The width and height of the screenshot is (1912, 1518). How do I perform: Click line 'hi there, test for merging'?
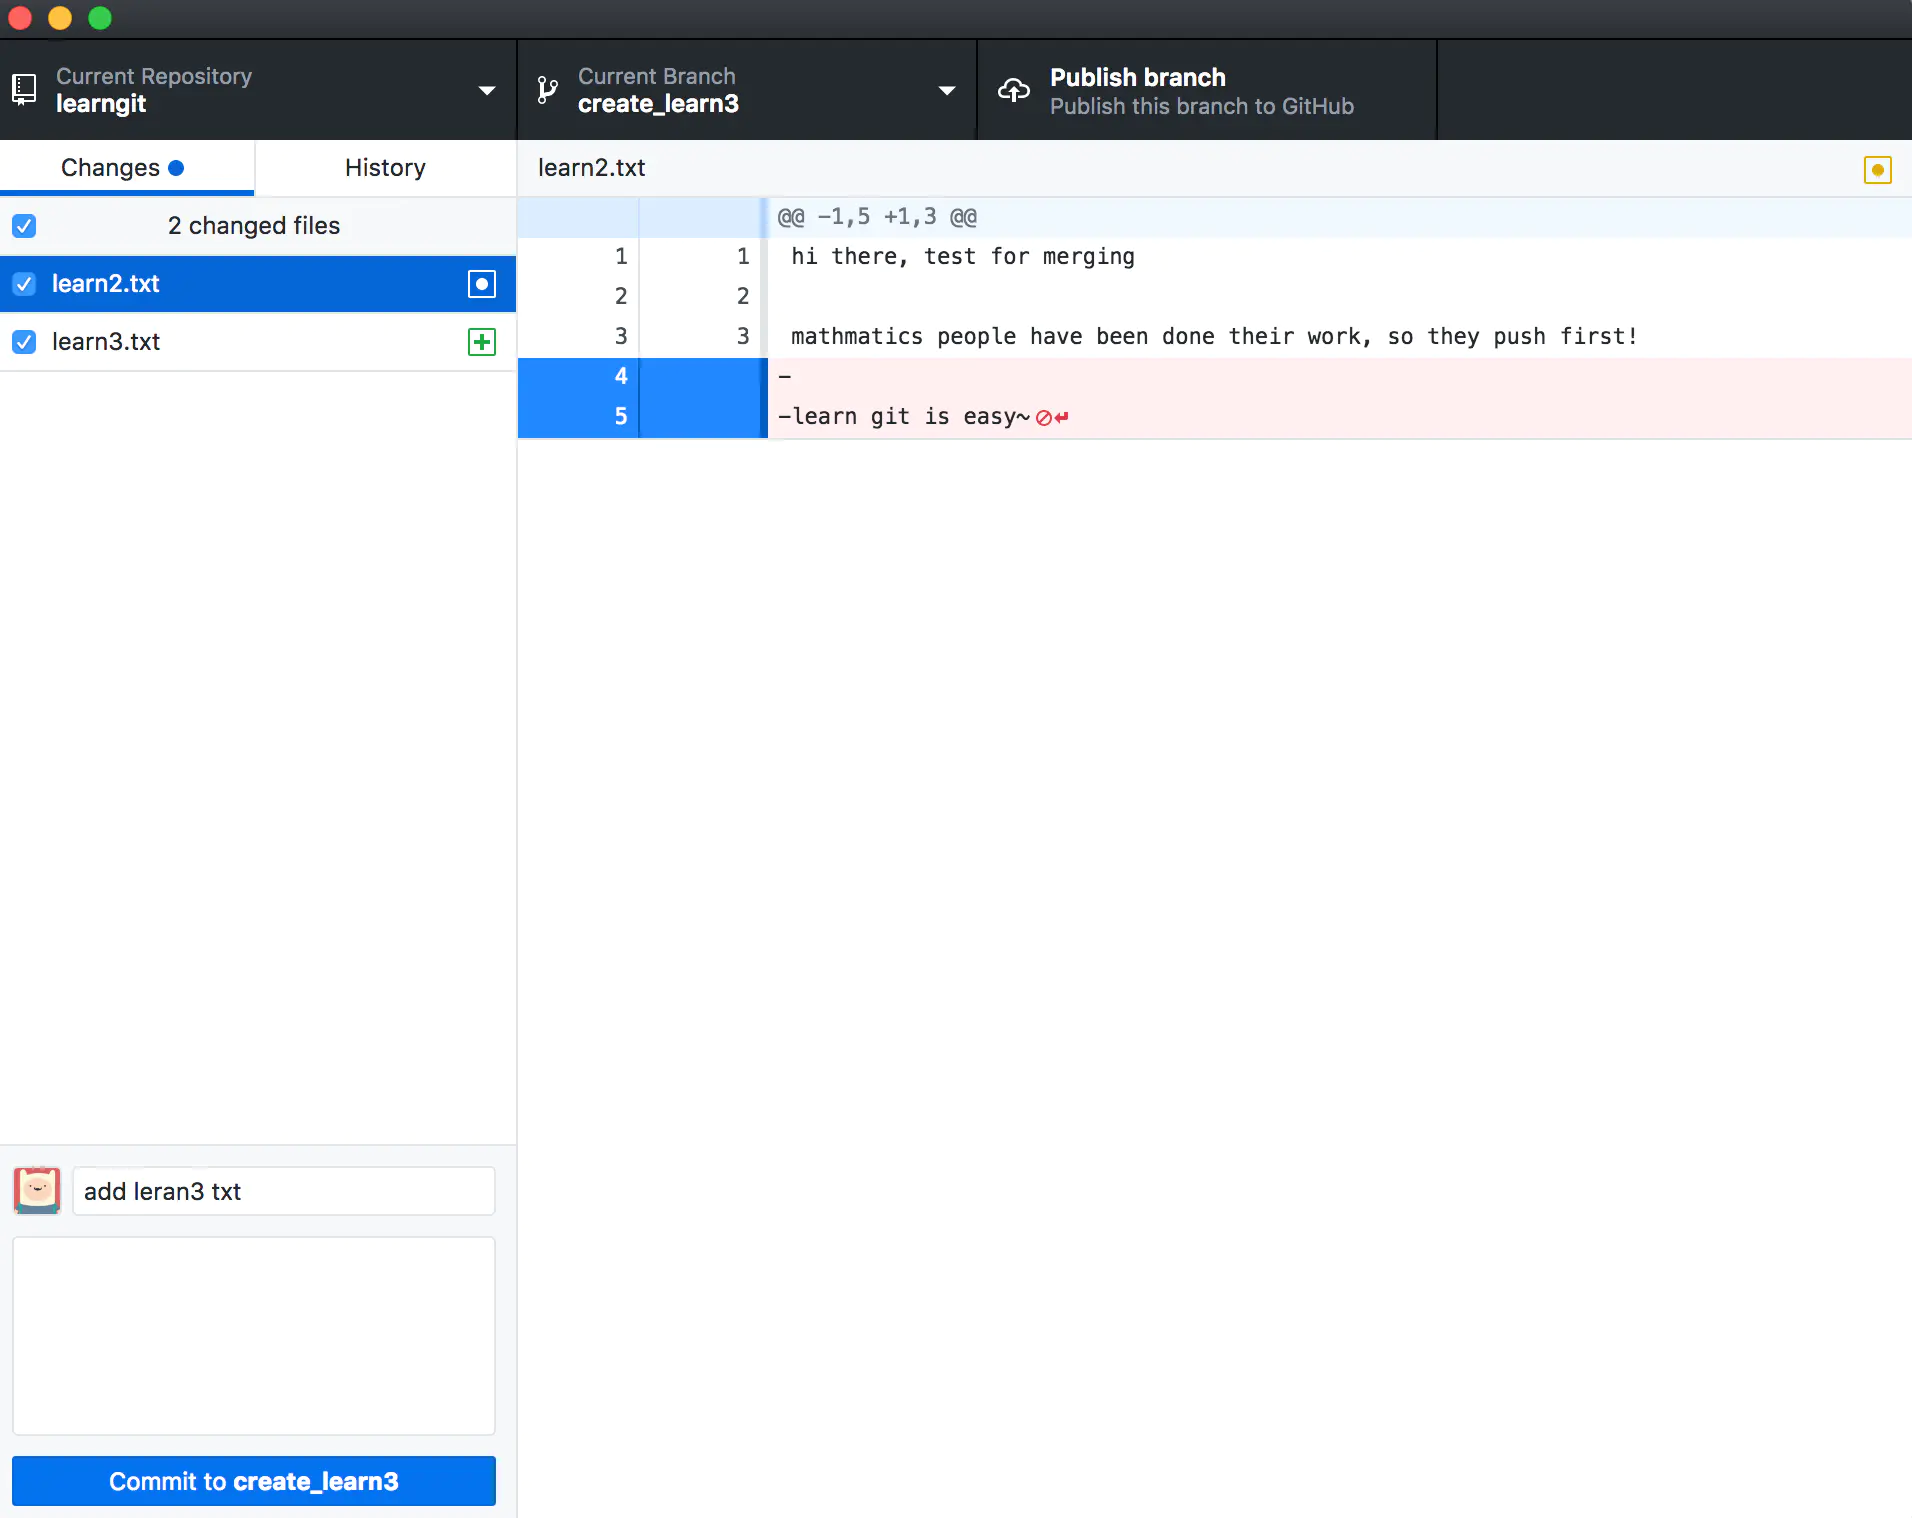[963, 257]
